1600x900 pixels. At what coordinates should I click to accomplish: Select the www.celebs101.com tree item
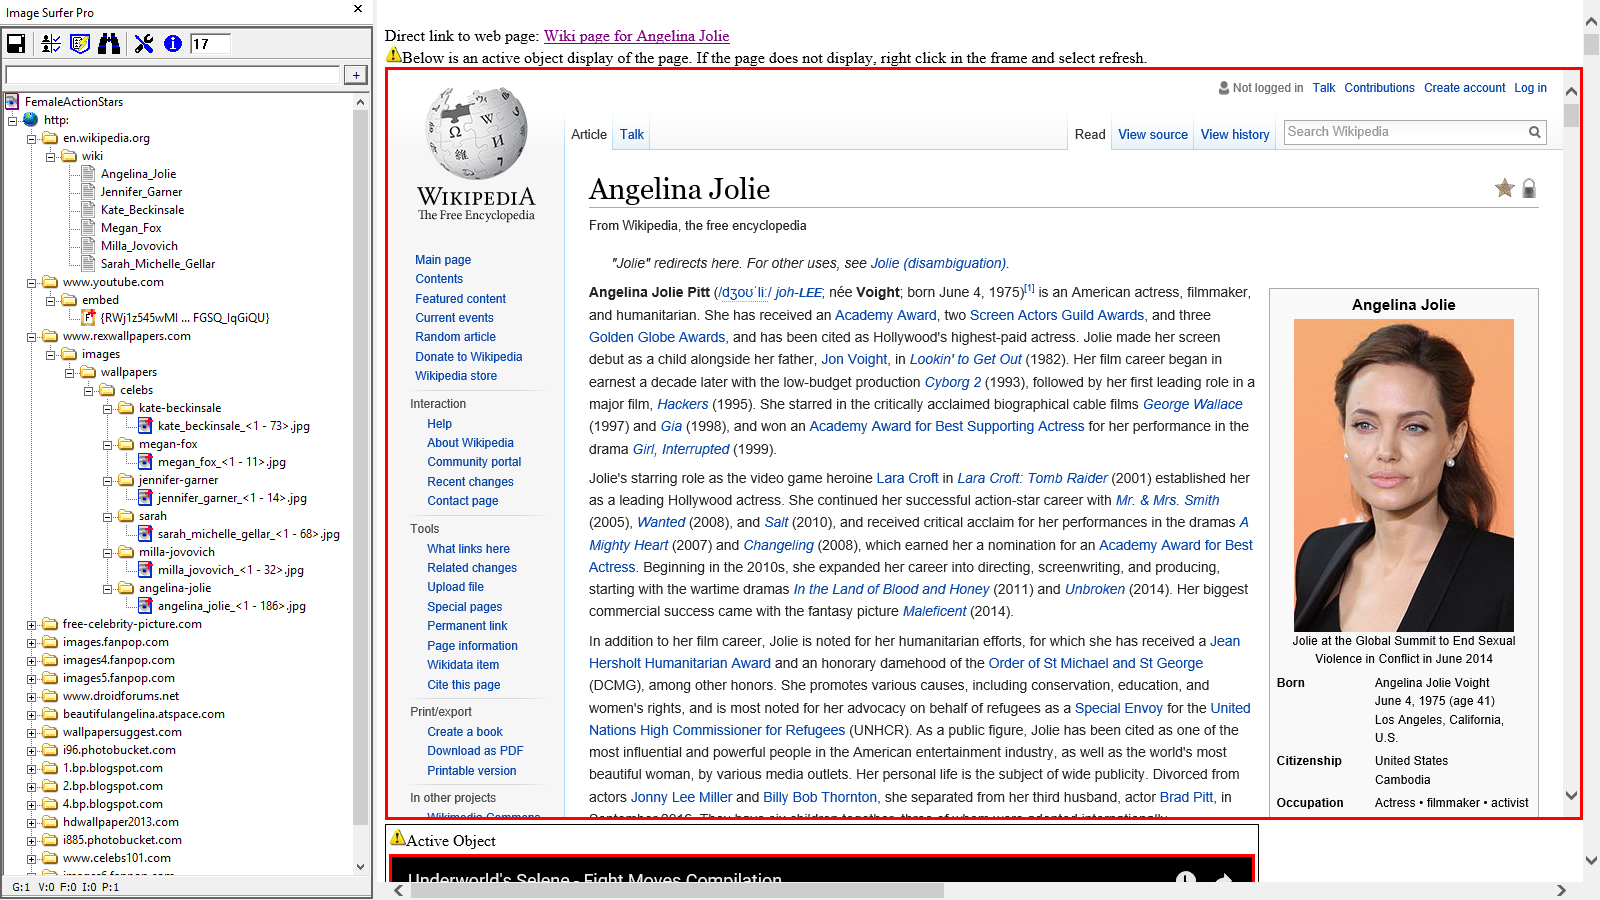coord(117,858)
